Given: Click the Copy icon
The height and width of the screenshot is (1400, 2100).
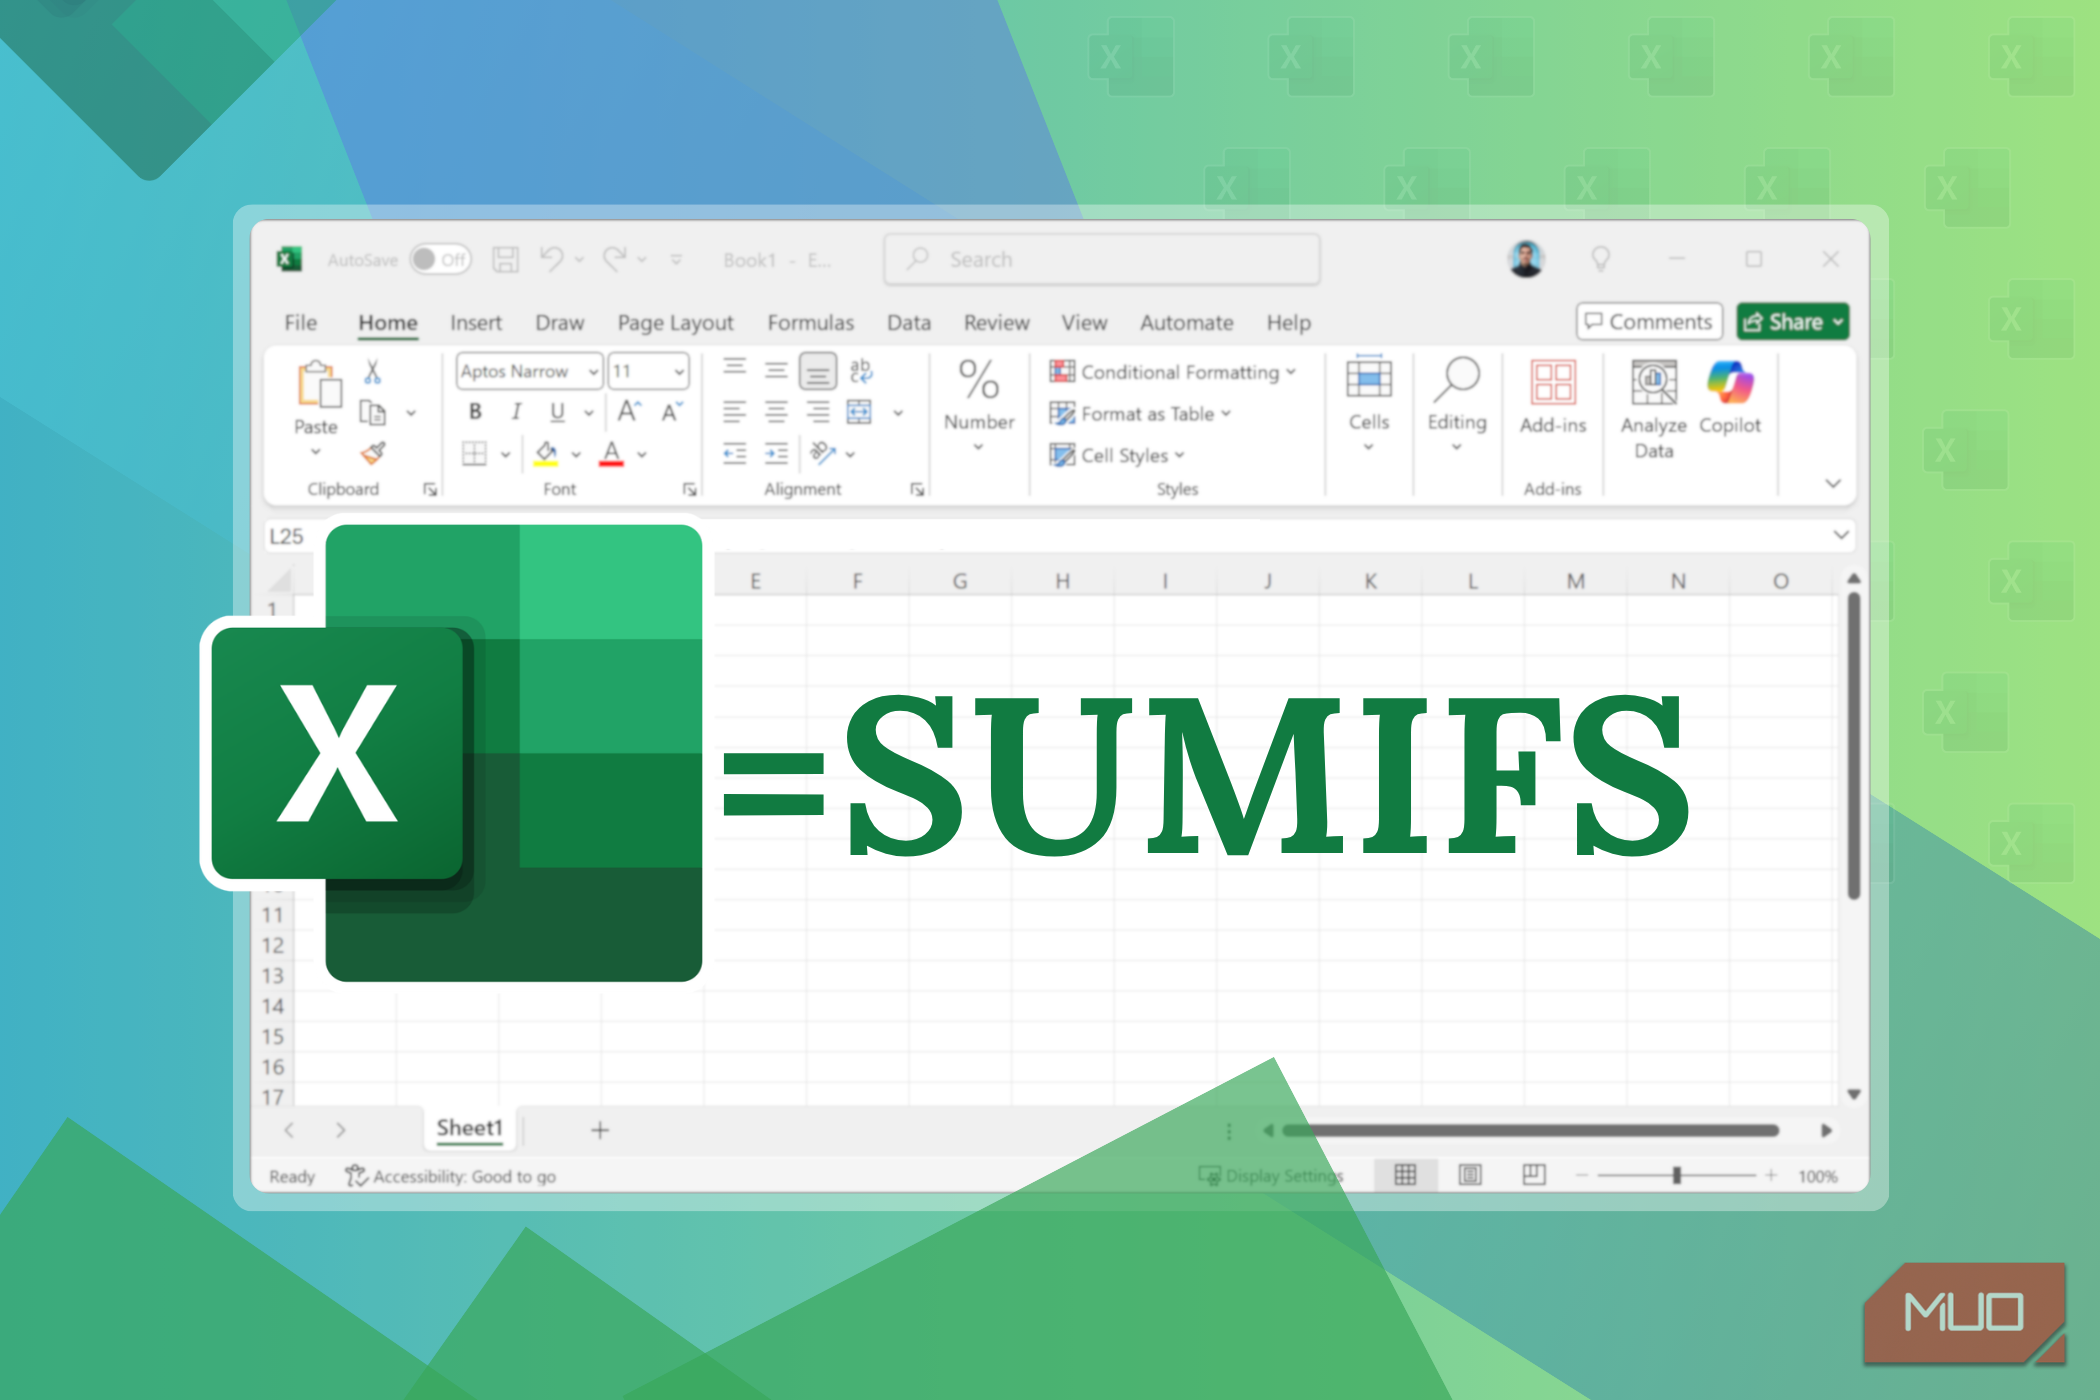Looking at the screenshot, I should (x=373, y=412).
